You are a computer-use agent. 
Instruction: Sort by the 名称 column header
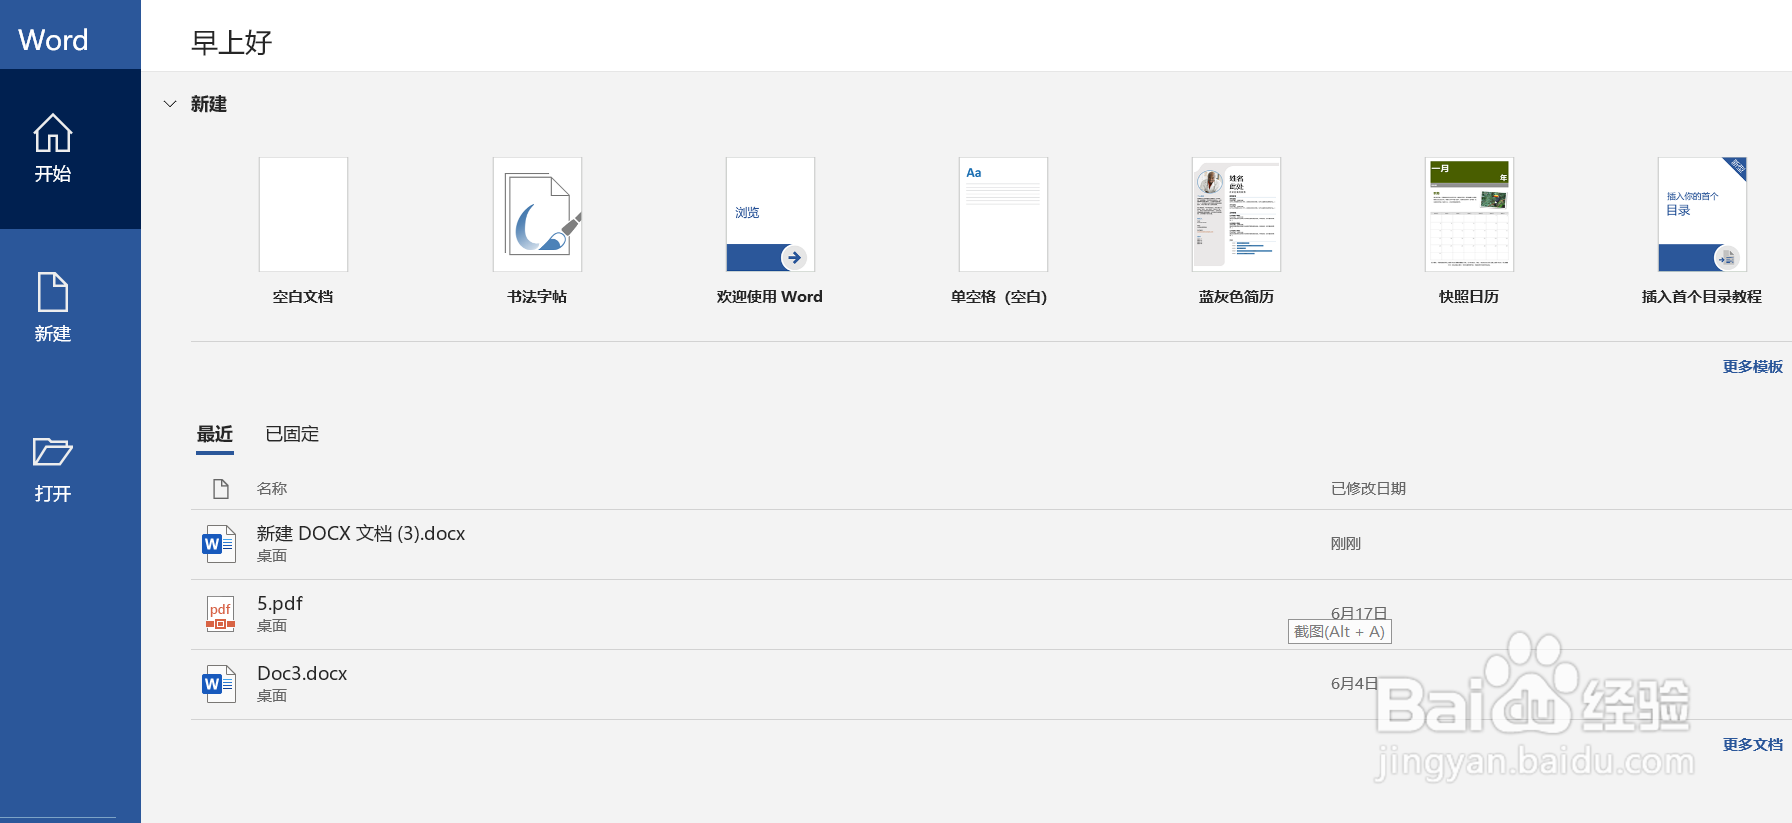pyautogui.click(x=272, y=489)
